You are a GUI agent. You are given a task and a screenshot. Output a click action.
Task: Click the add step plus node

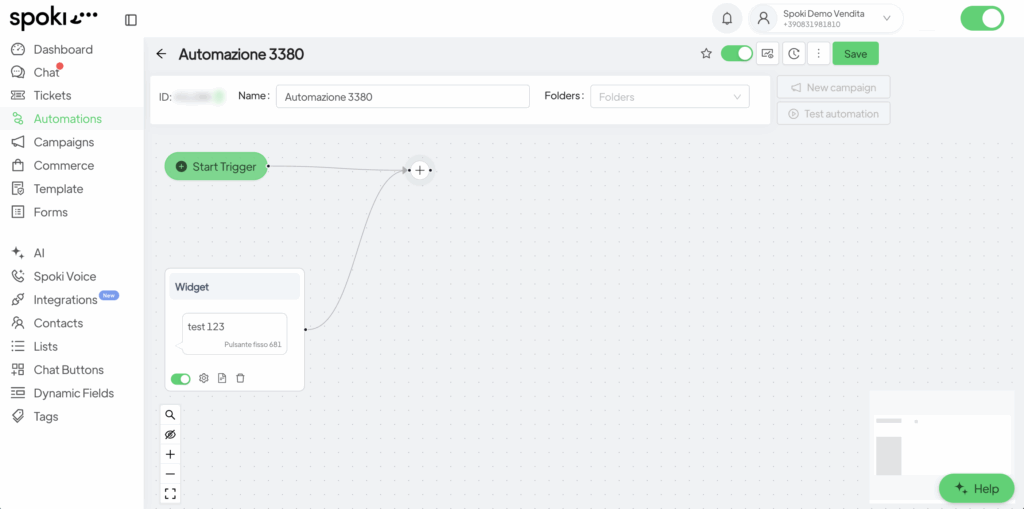(x=420, y=171)
